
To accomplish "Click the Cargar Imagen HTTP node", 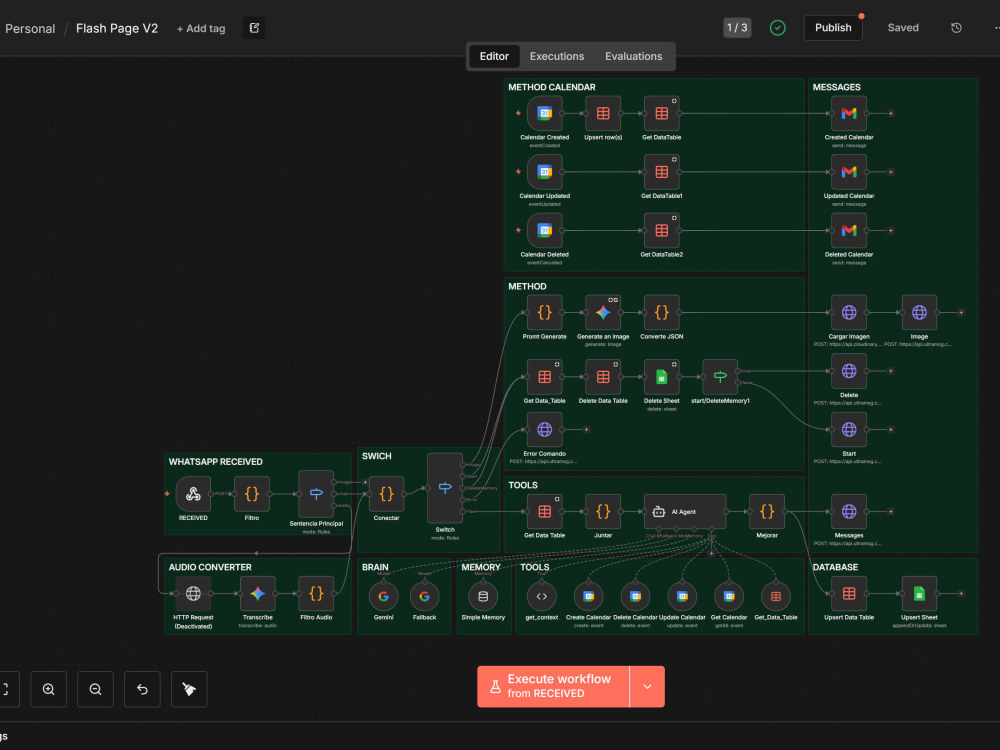I will coord(849,312).
